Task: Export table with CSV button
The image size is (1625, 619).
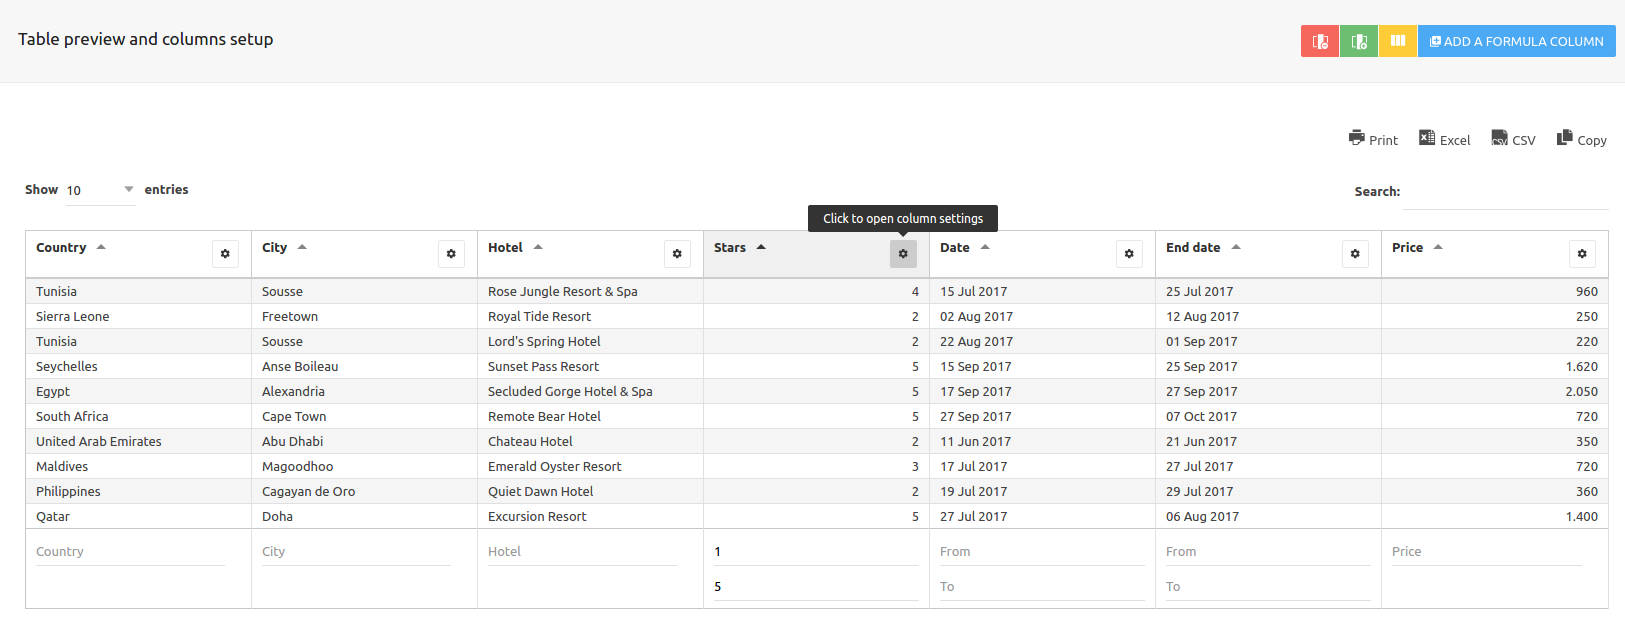Action: pyautogui.click(x=1513, y=139)
